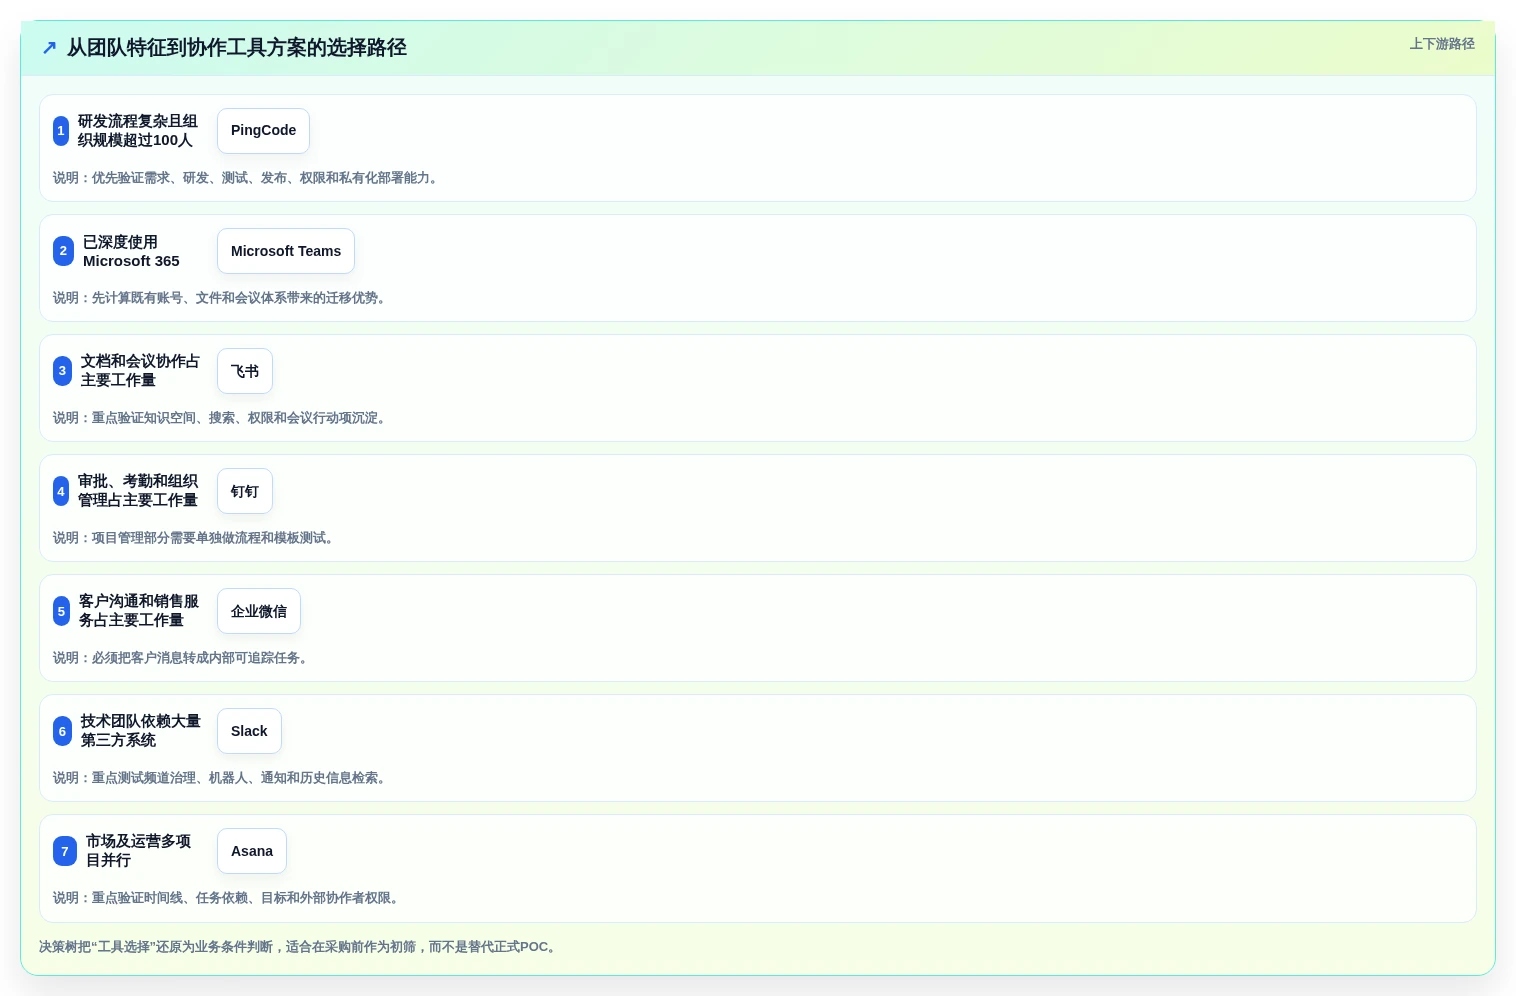1516x996 pixels.
Task: Click step badge number 4
Action: click(x=61, y=491)
